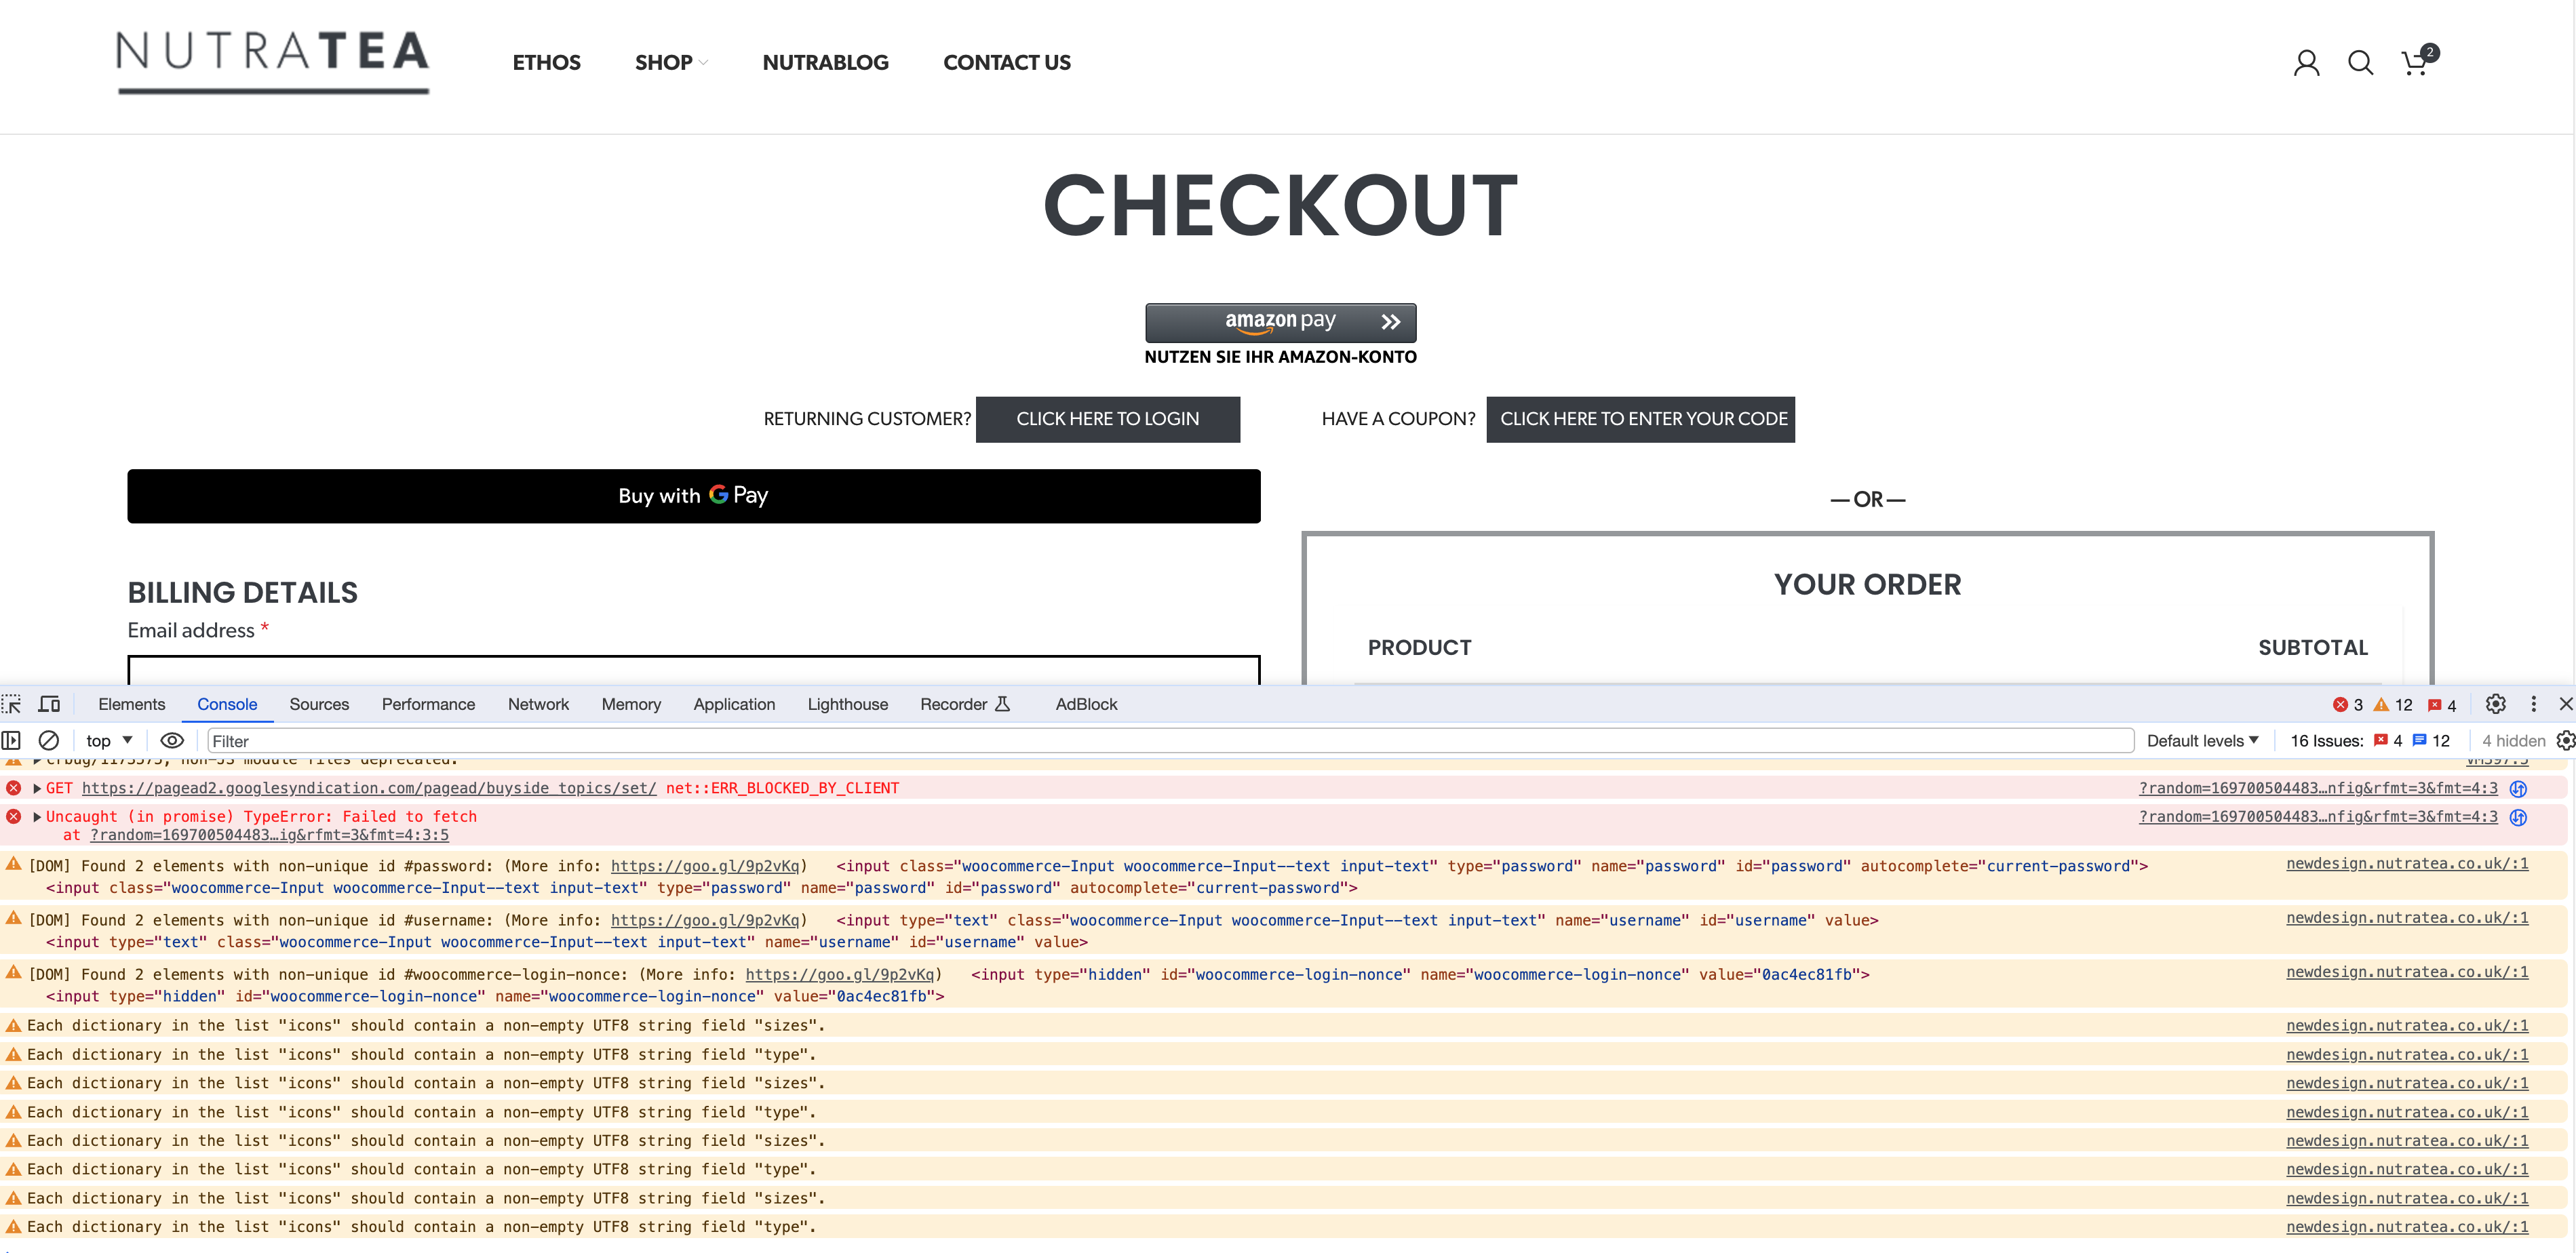This screenshot has width=2576, height=1253.
Task: Click the search magnifier icon
Action: pos(2360,63)
